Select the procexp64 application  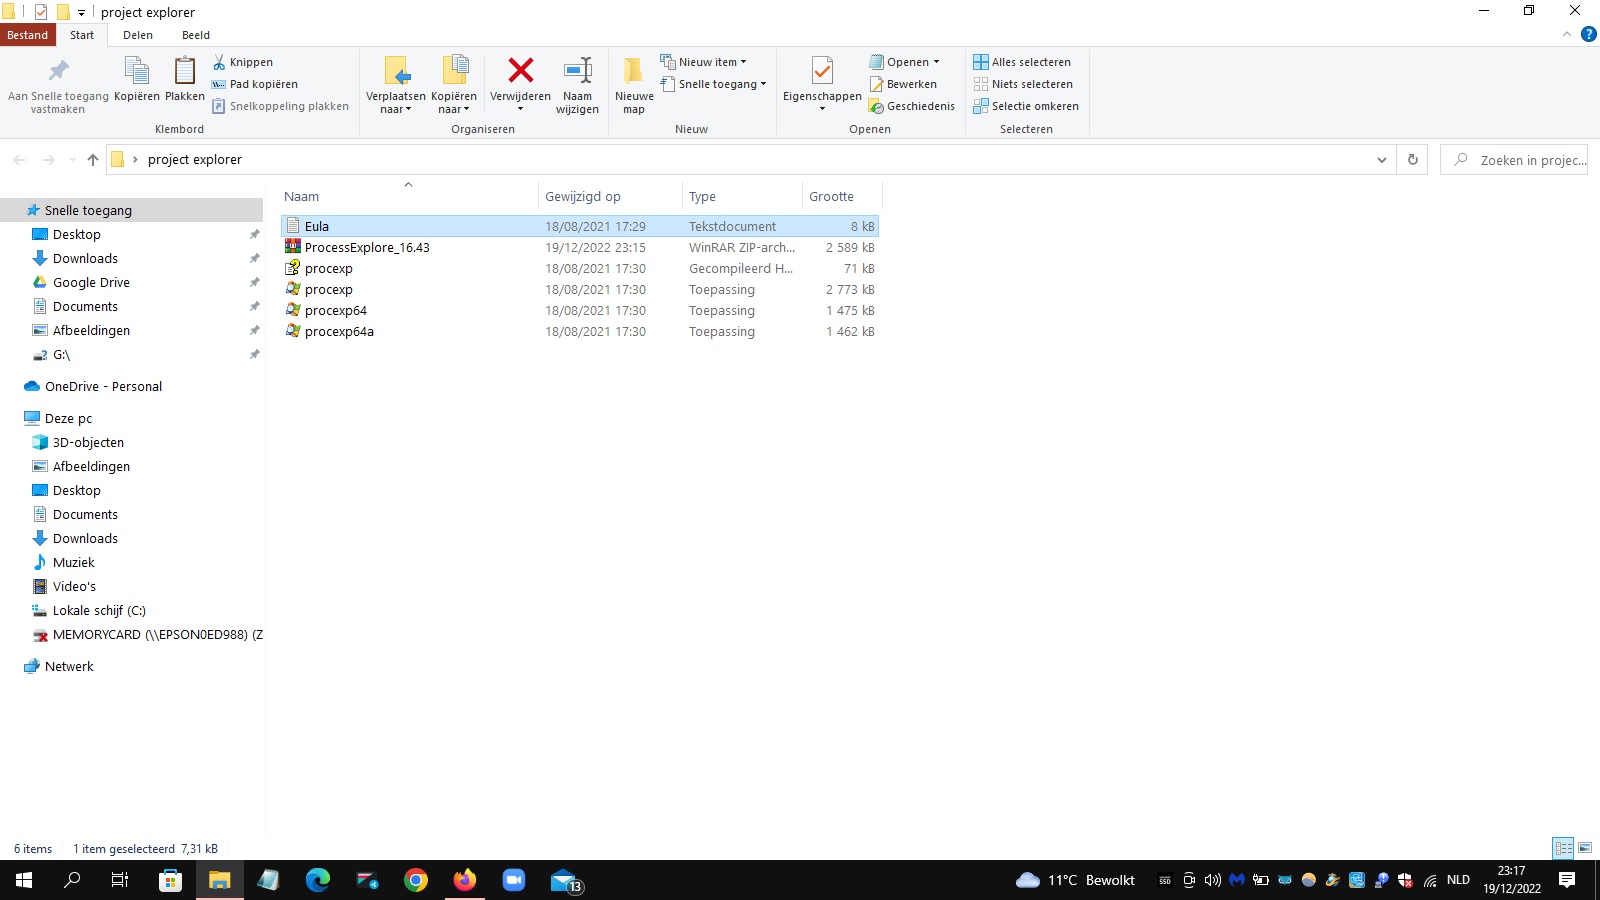580,310
